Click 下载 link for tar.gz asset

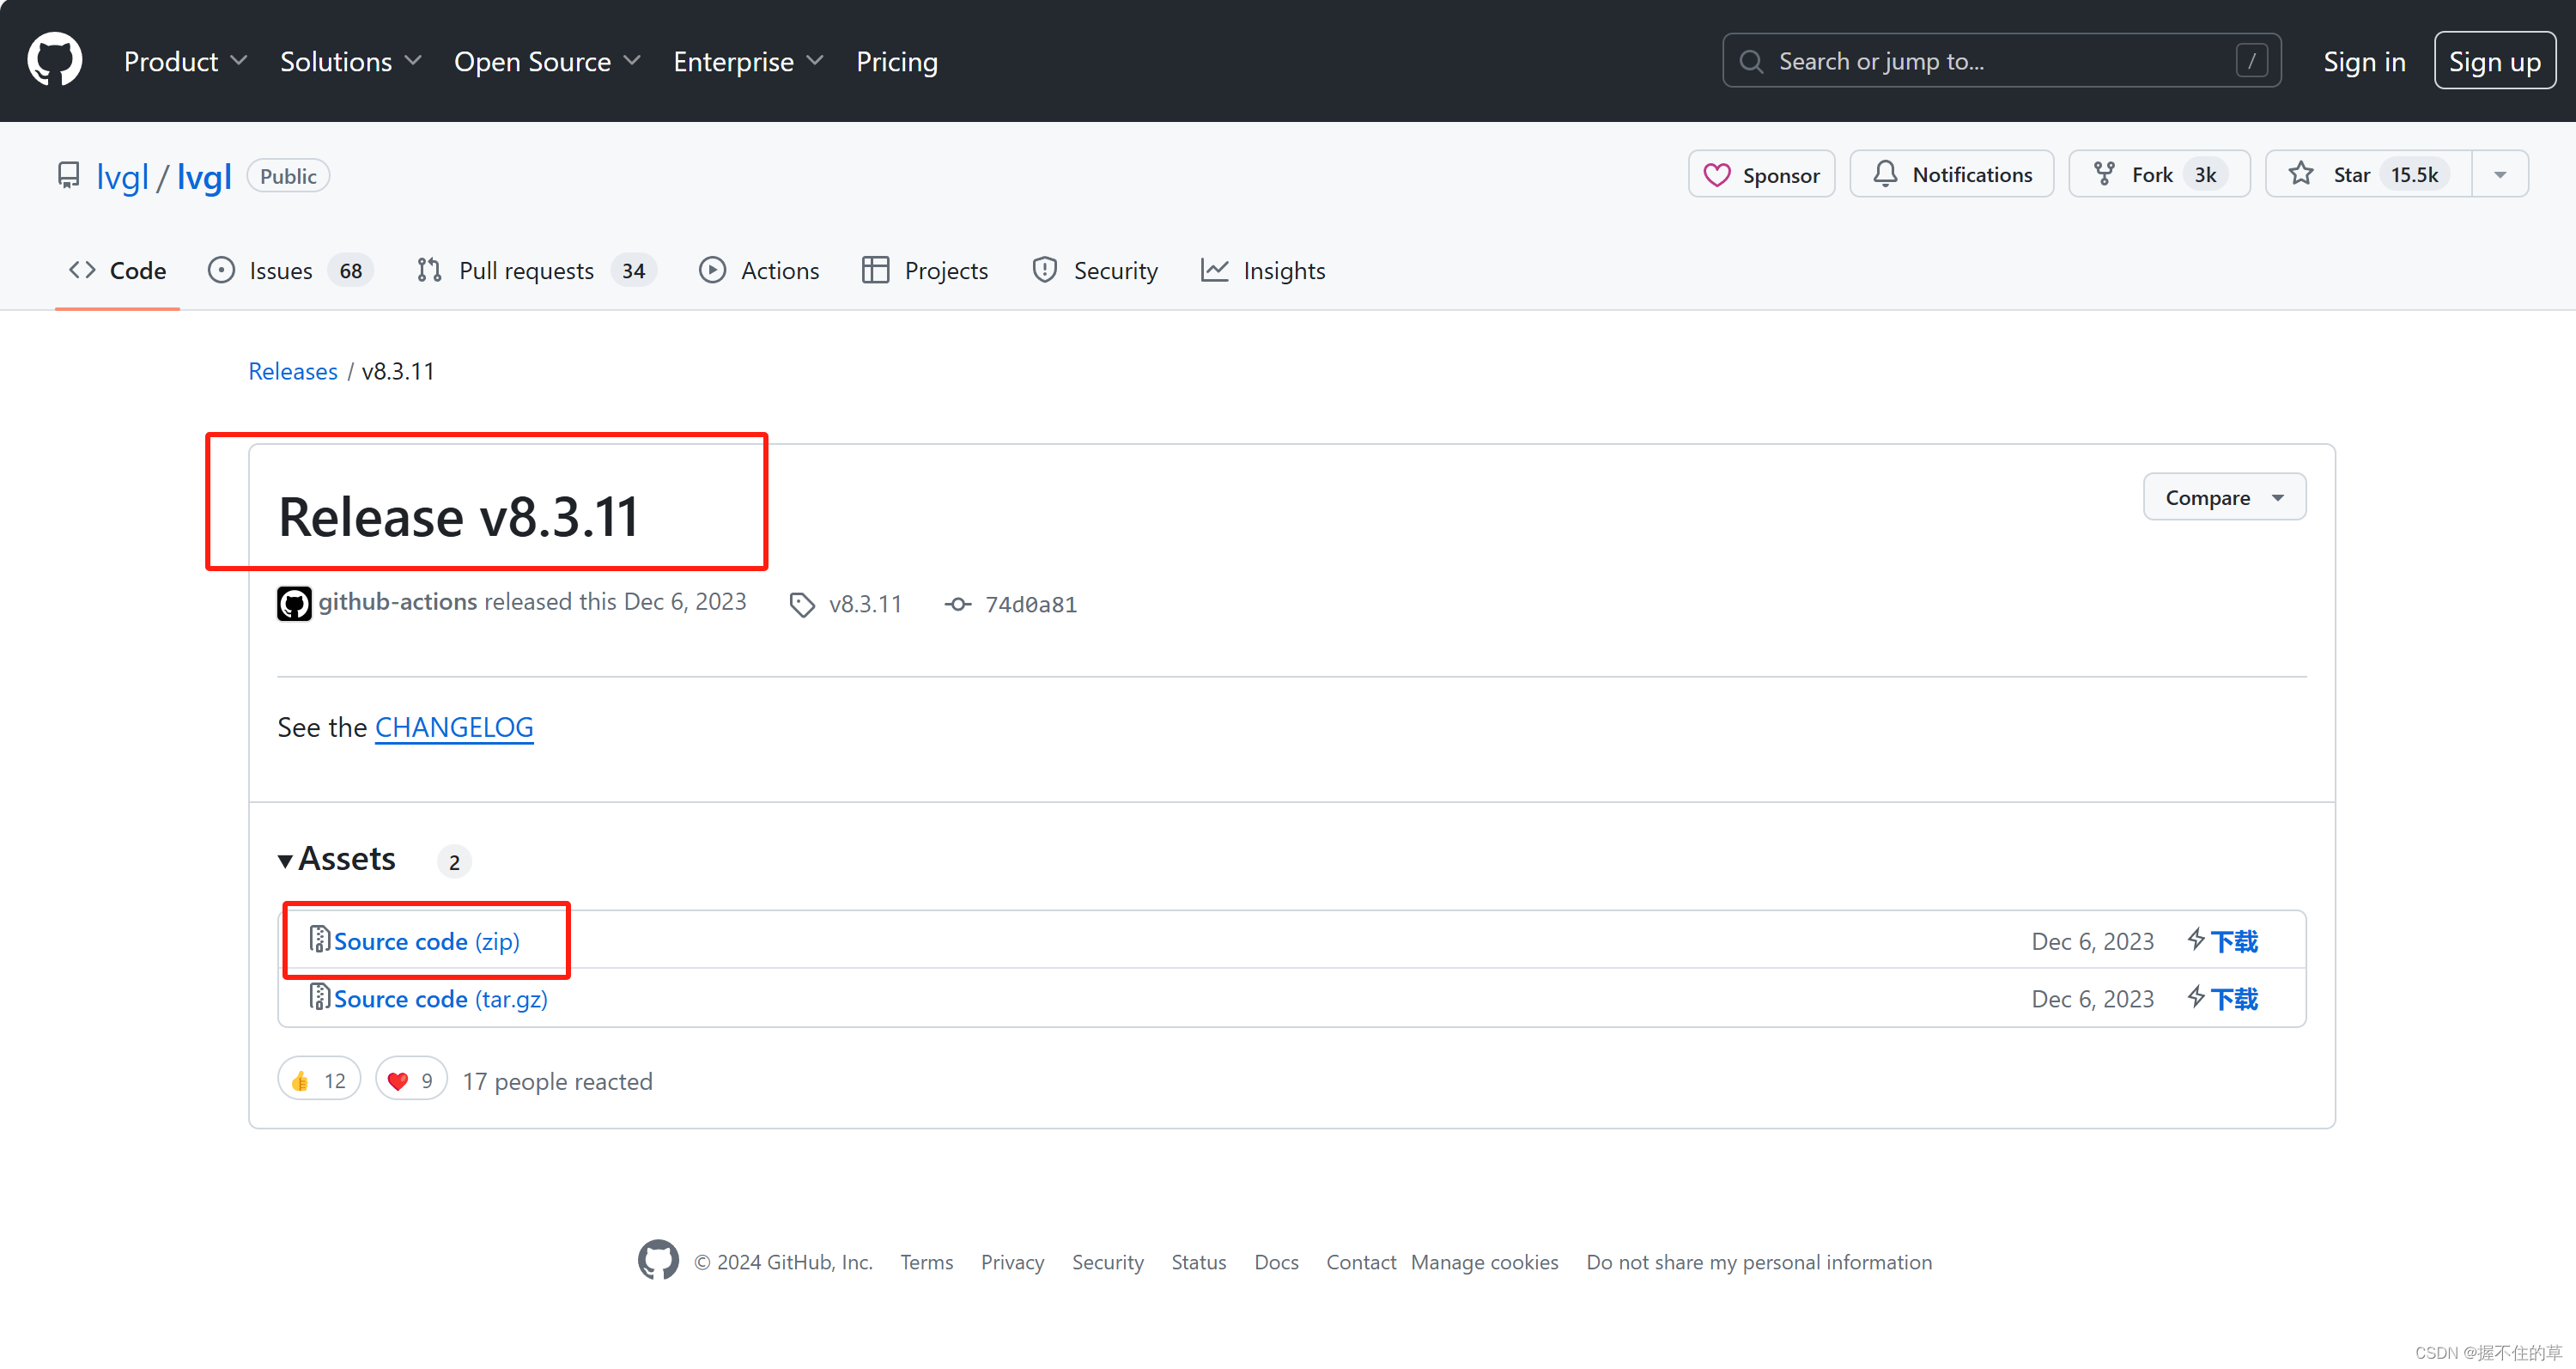(2233, 999)
